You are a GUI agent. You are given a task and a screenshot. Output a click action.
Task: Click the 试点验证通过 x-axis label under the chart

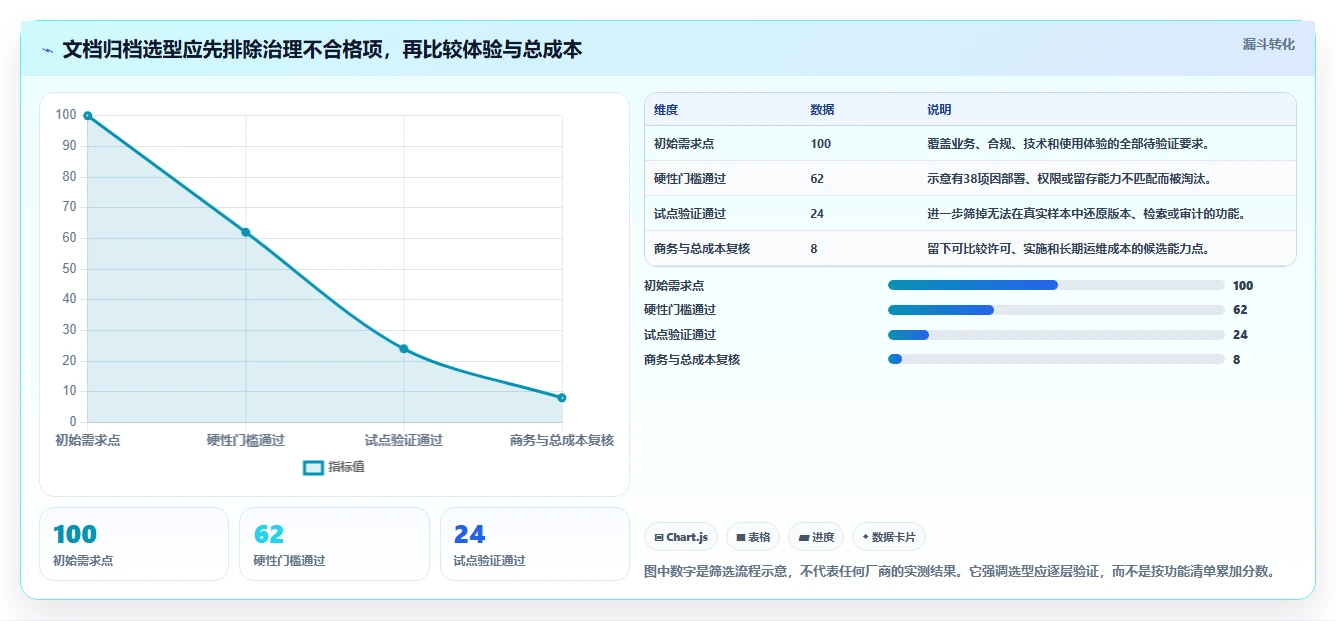pyautogui.click(x=404, y=440)
